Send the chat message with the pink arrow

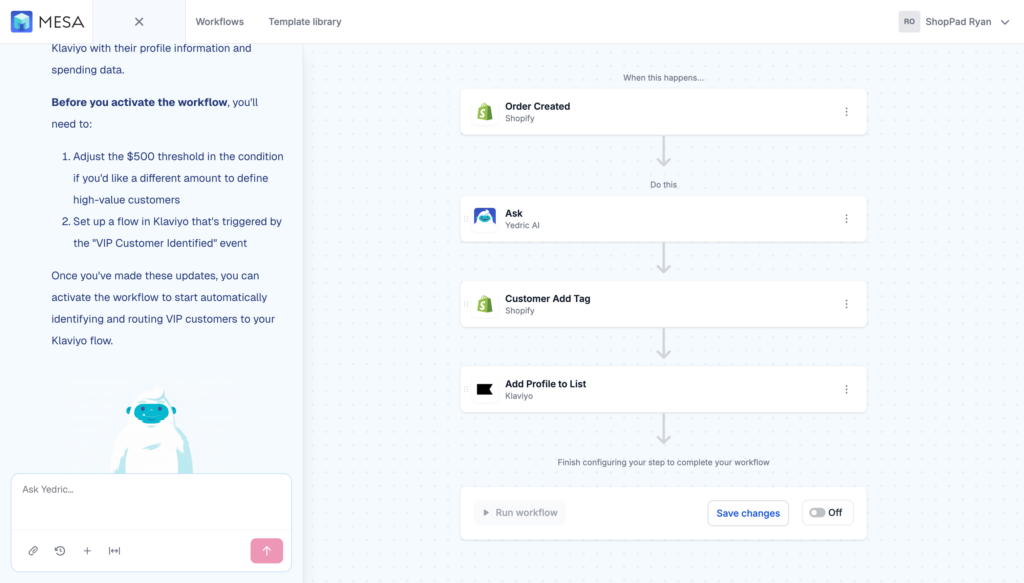(266, 550)
